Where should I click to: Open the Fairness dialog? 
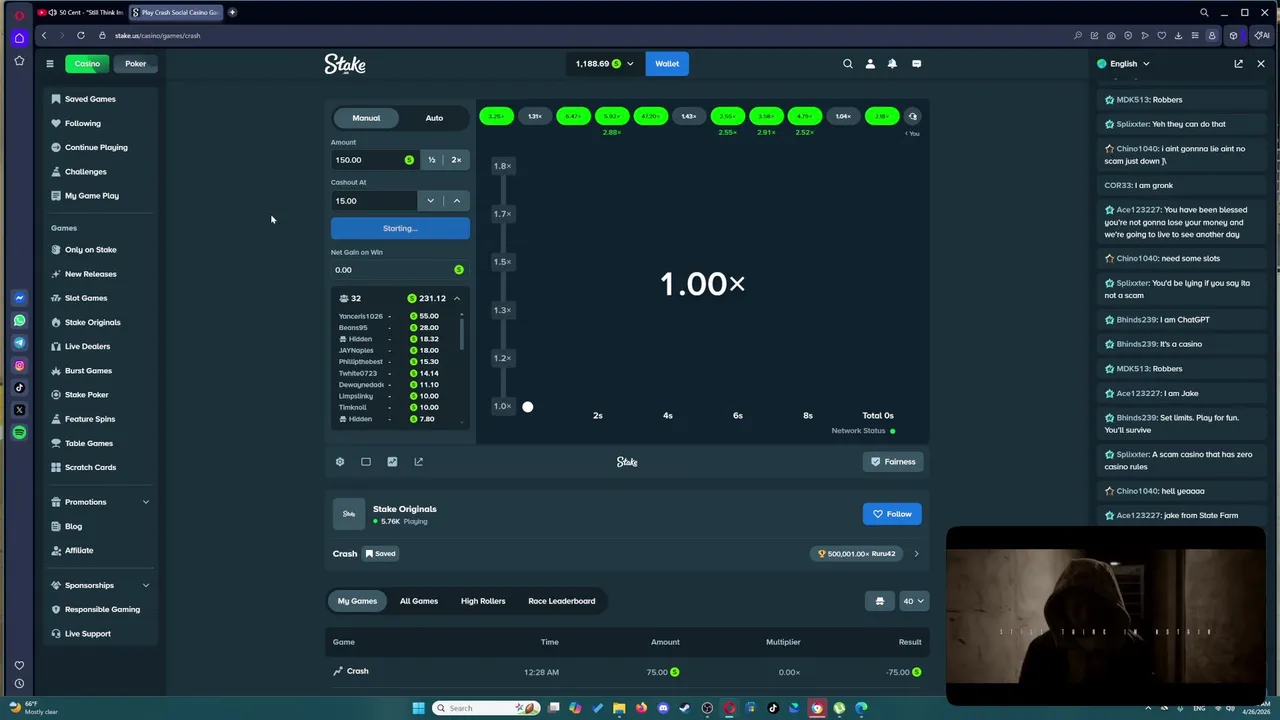click(x=892, y=462)
